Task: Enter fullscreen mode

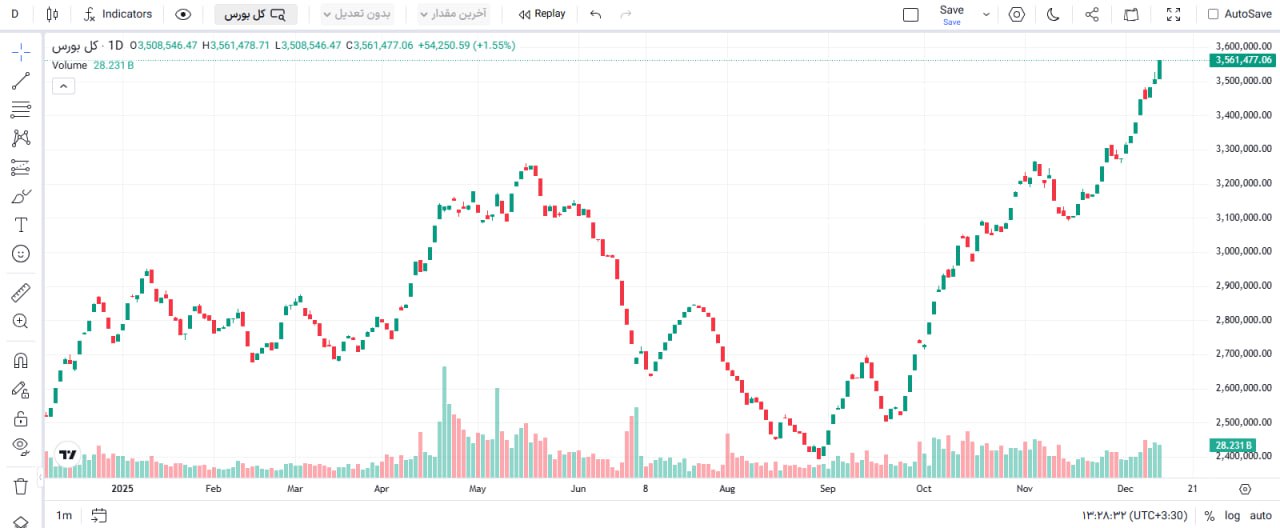Action: [1174, 14]
